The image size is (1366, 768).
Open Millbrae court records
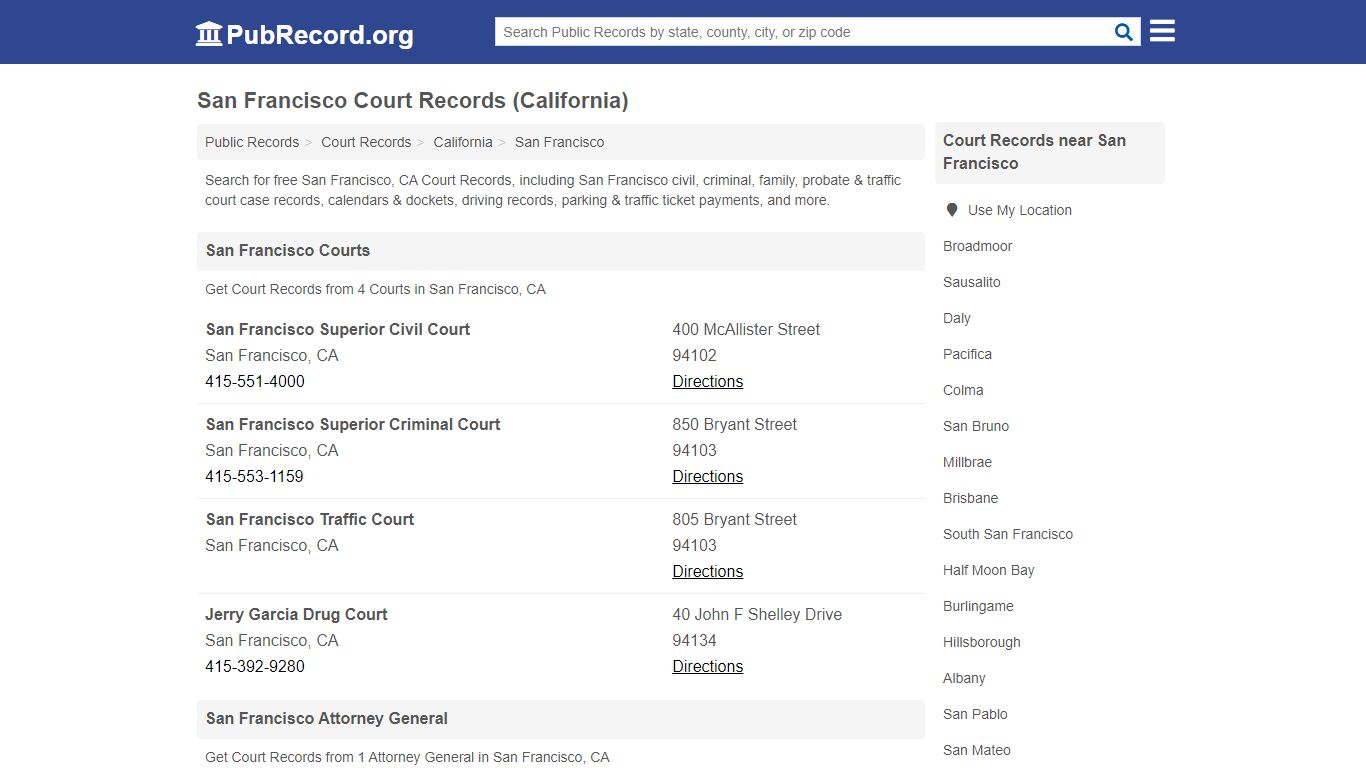pyautogui.click(x=967, y=462)
